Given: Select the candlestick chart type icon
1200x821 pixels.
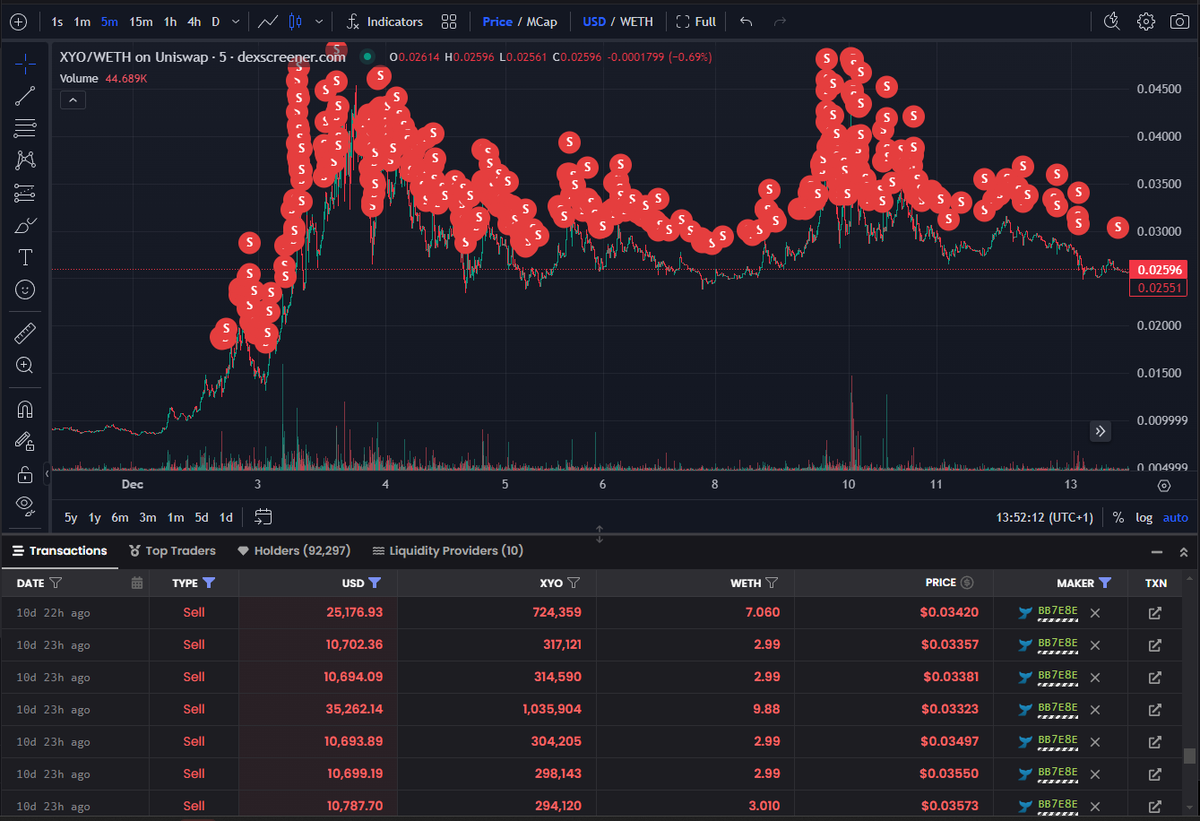Looking at the screenshot, I should 295,21.
